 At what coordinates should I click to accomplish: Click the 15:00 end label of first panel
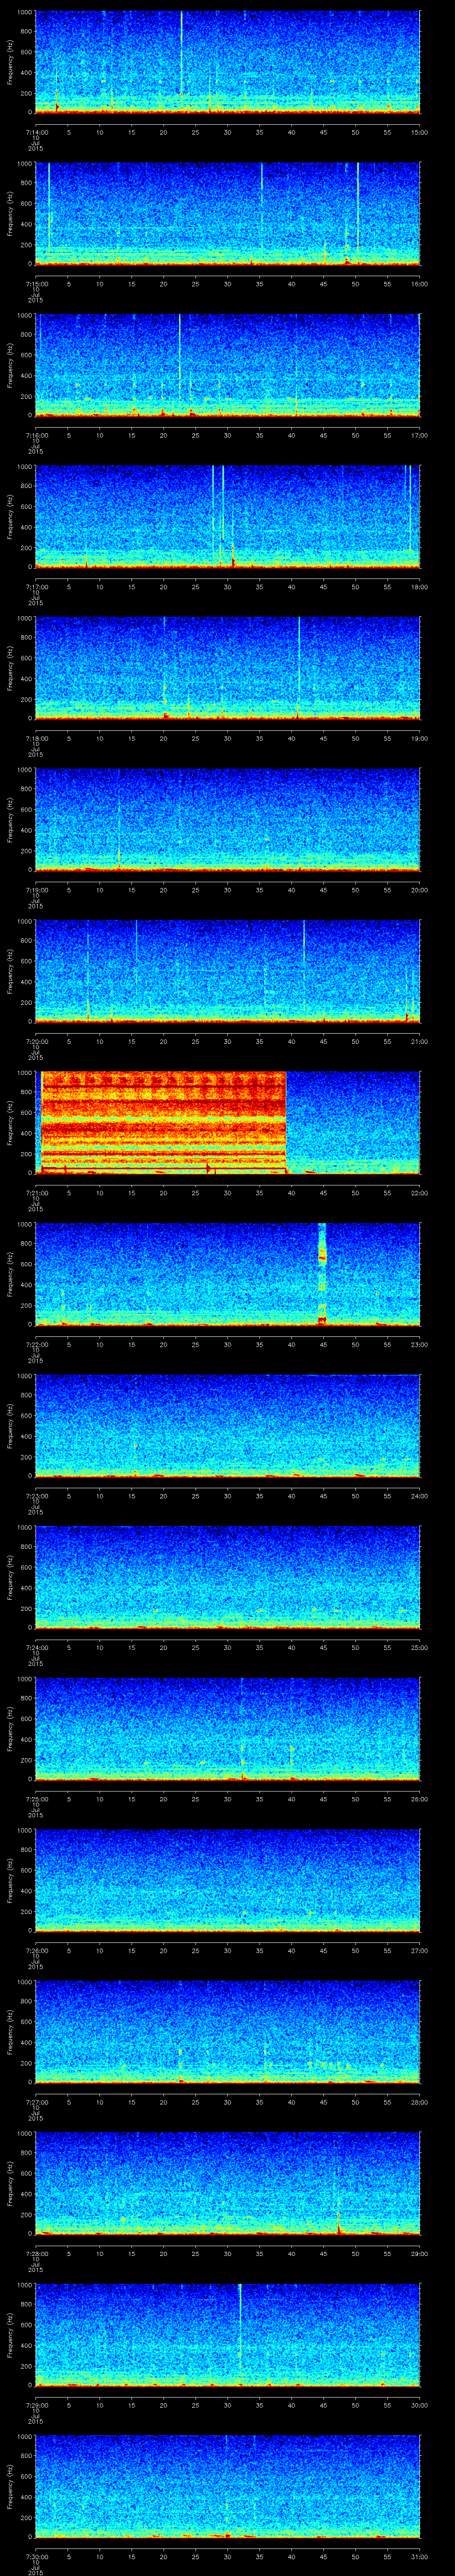(419, 132)
